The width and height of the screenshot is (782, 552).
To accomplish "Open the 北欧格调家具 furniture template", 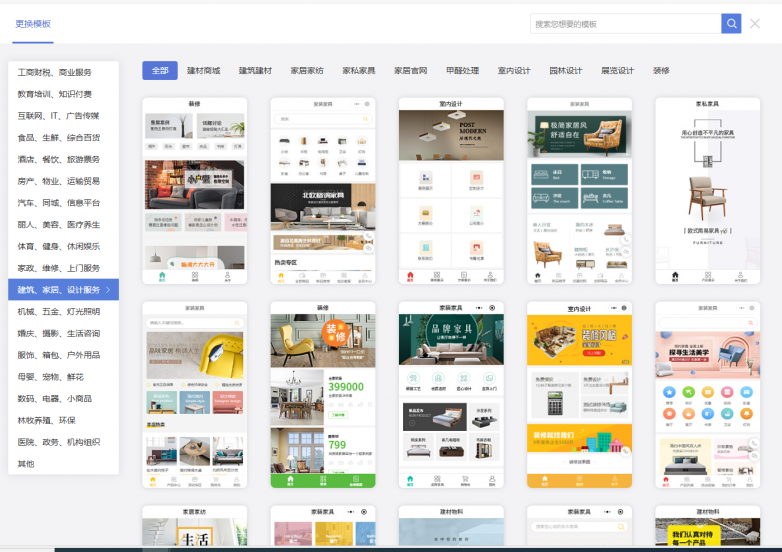I will tap(323, 191).
